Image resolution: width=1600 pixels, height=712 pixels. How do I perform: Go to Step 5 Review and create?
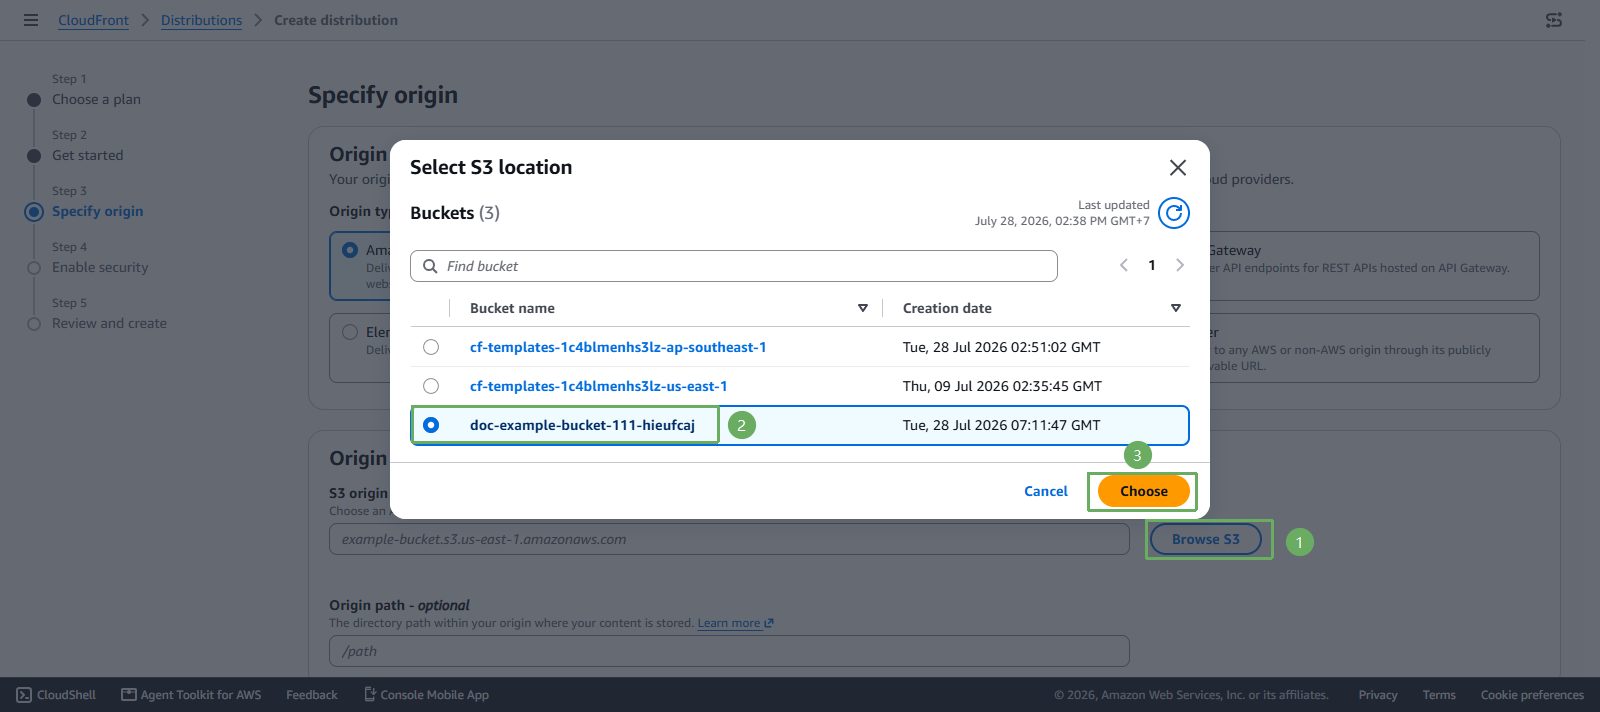[109, 323]
